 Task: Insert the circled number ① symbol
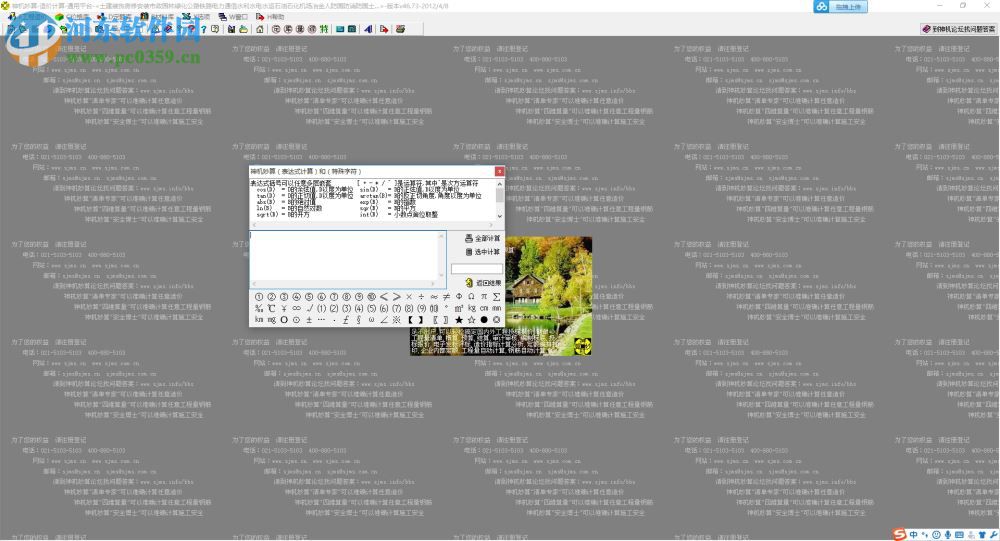[259, 297]
